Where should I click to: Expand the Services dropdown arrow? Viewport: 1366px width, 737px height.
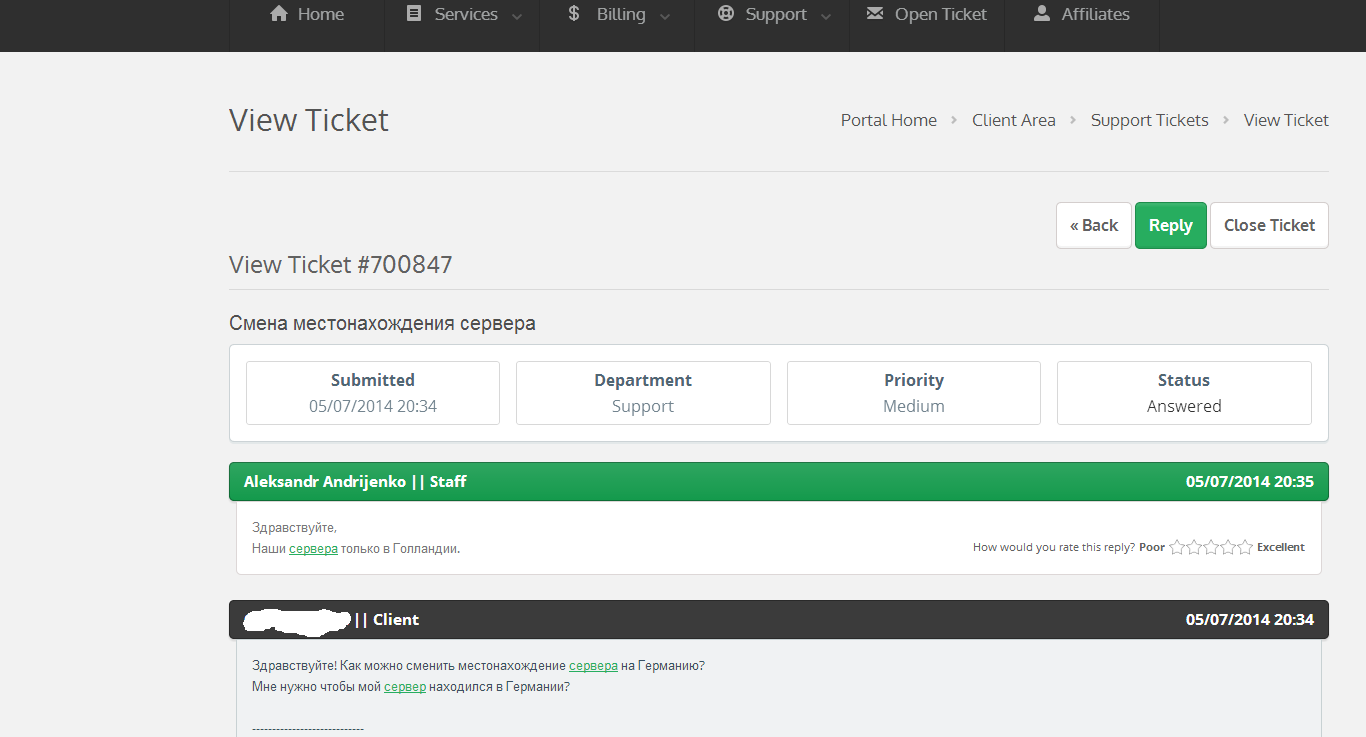517,16
